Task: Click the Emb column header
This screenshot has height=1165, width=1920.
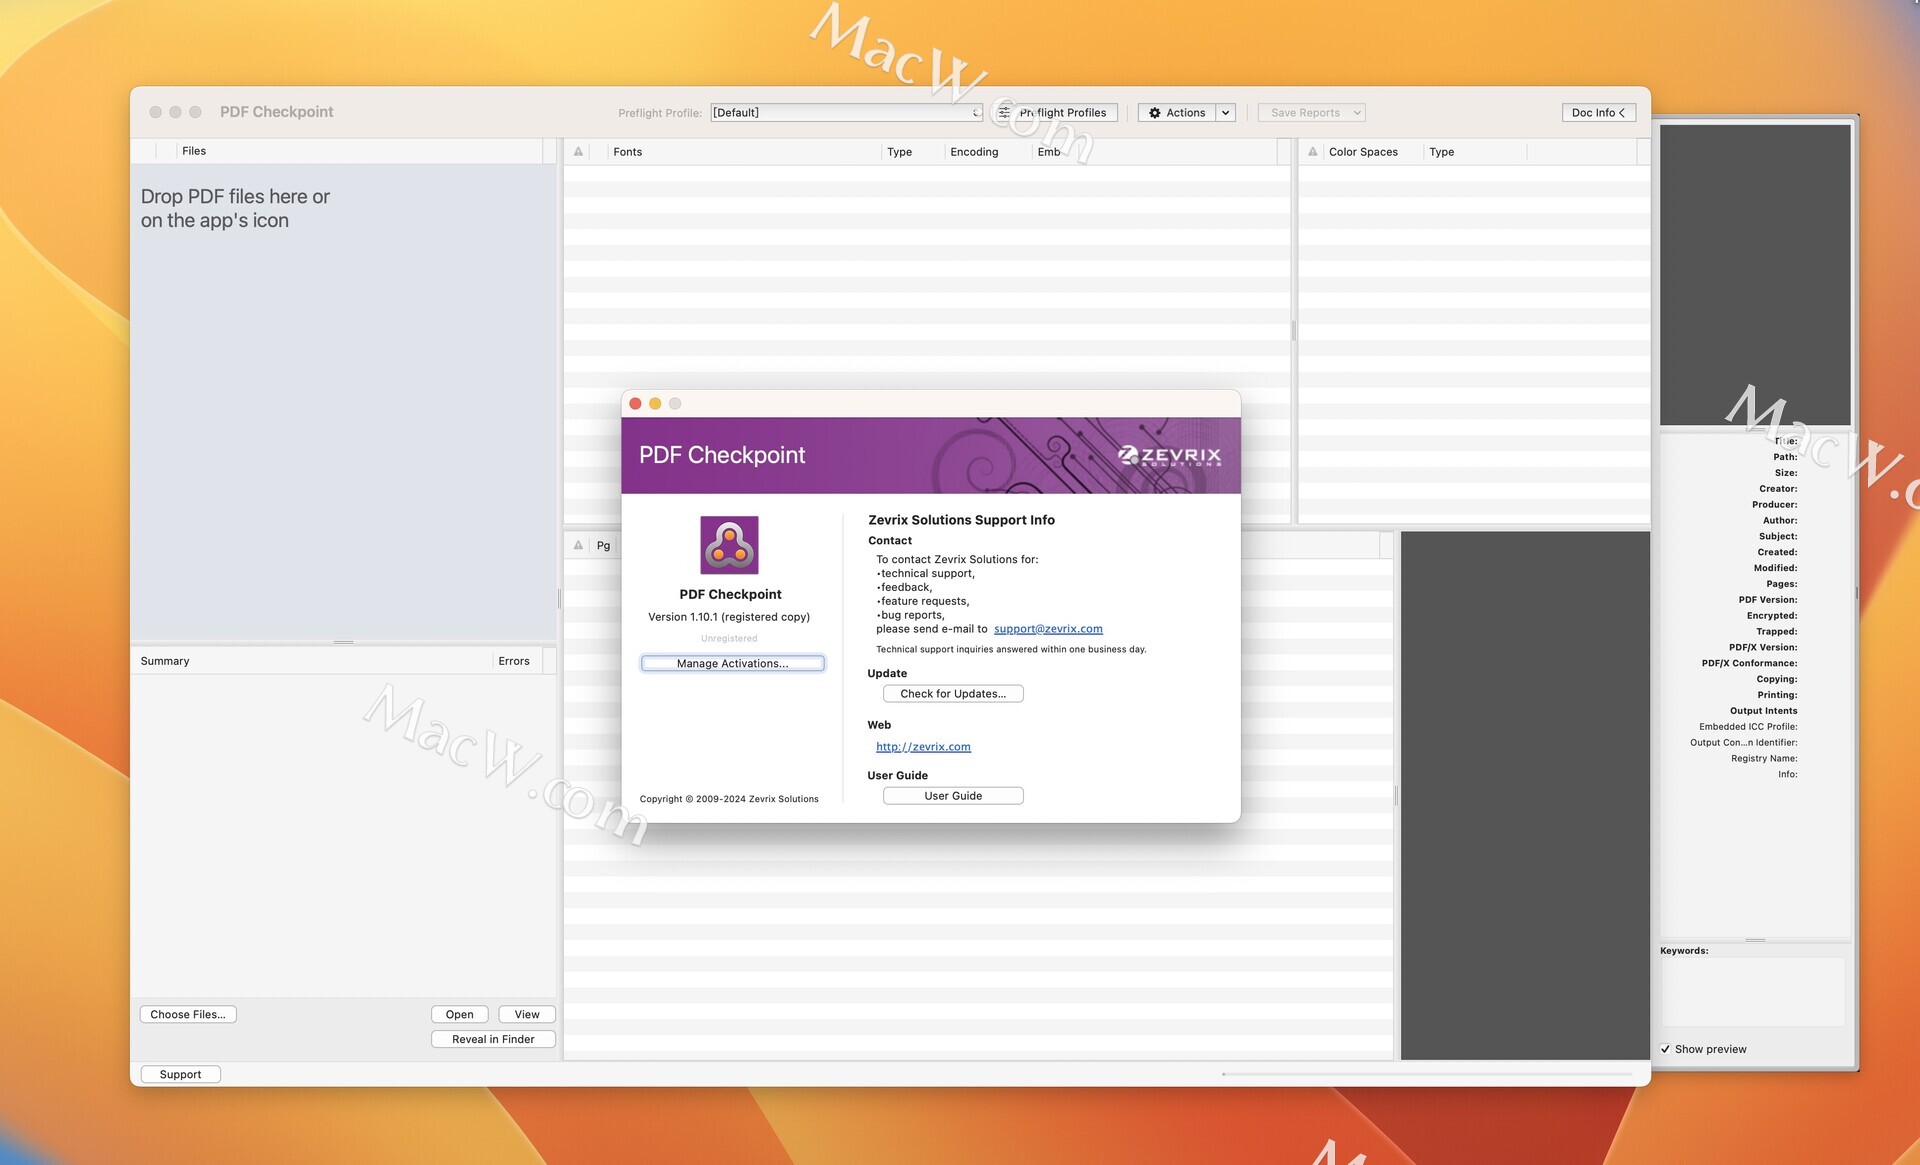Action: 1049,152
